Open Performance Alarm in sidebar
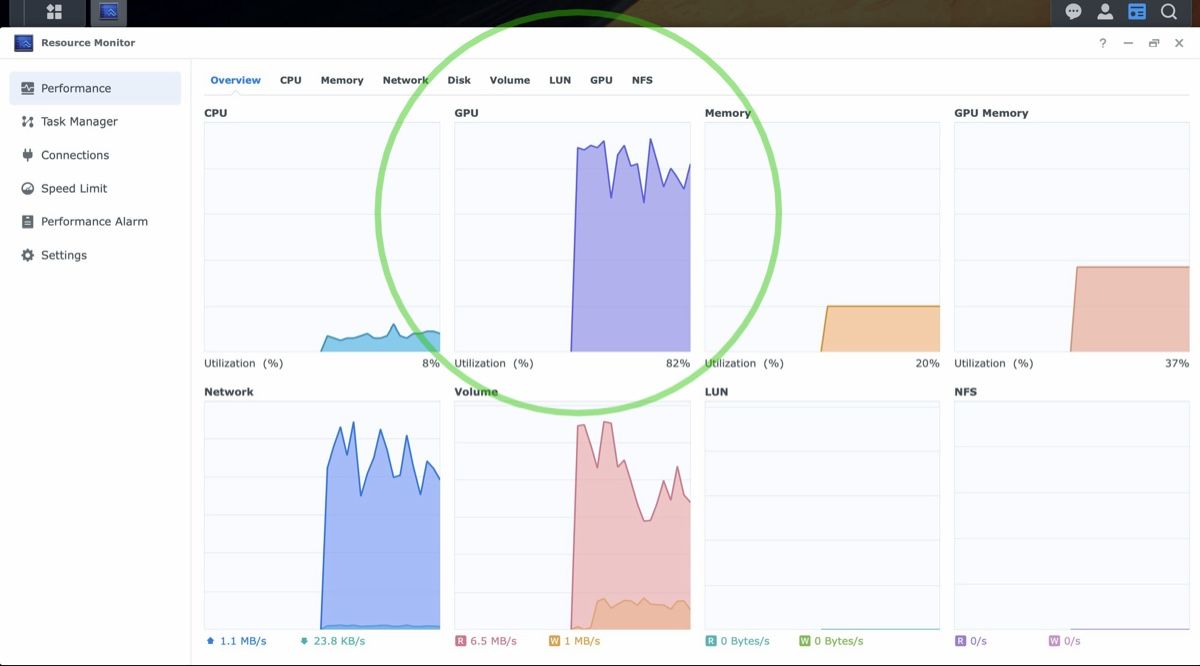This screenshot has width=1200, height=666. (x=95, y=222)
